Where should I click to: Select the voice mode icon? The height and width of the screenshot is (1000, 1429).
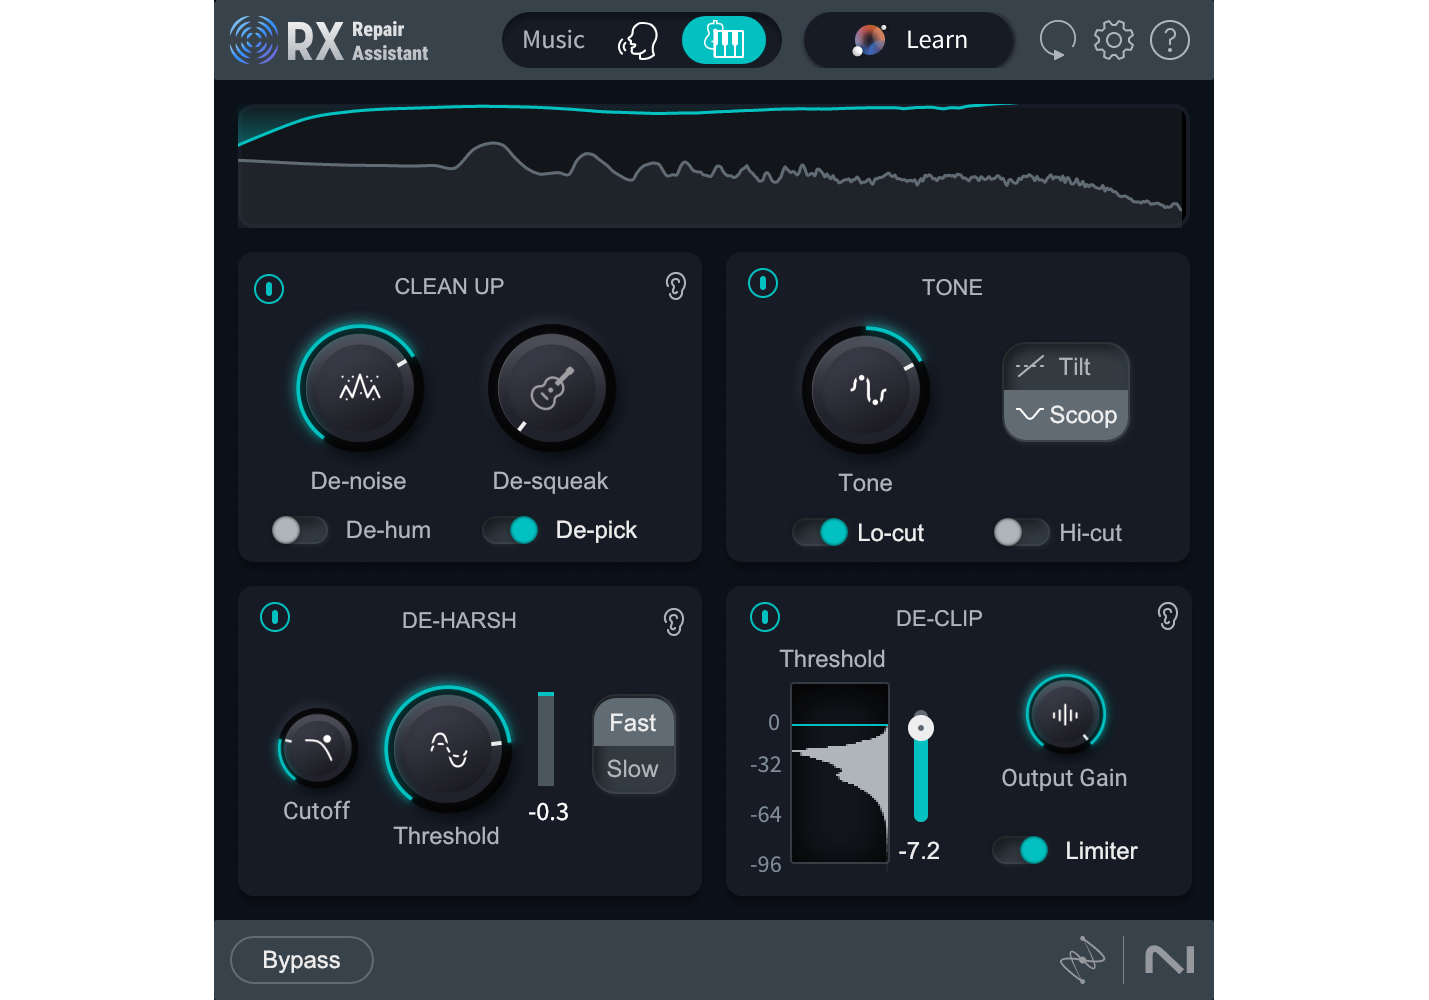(x=638, y=41)
